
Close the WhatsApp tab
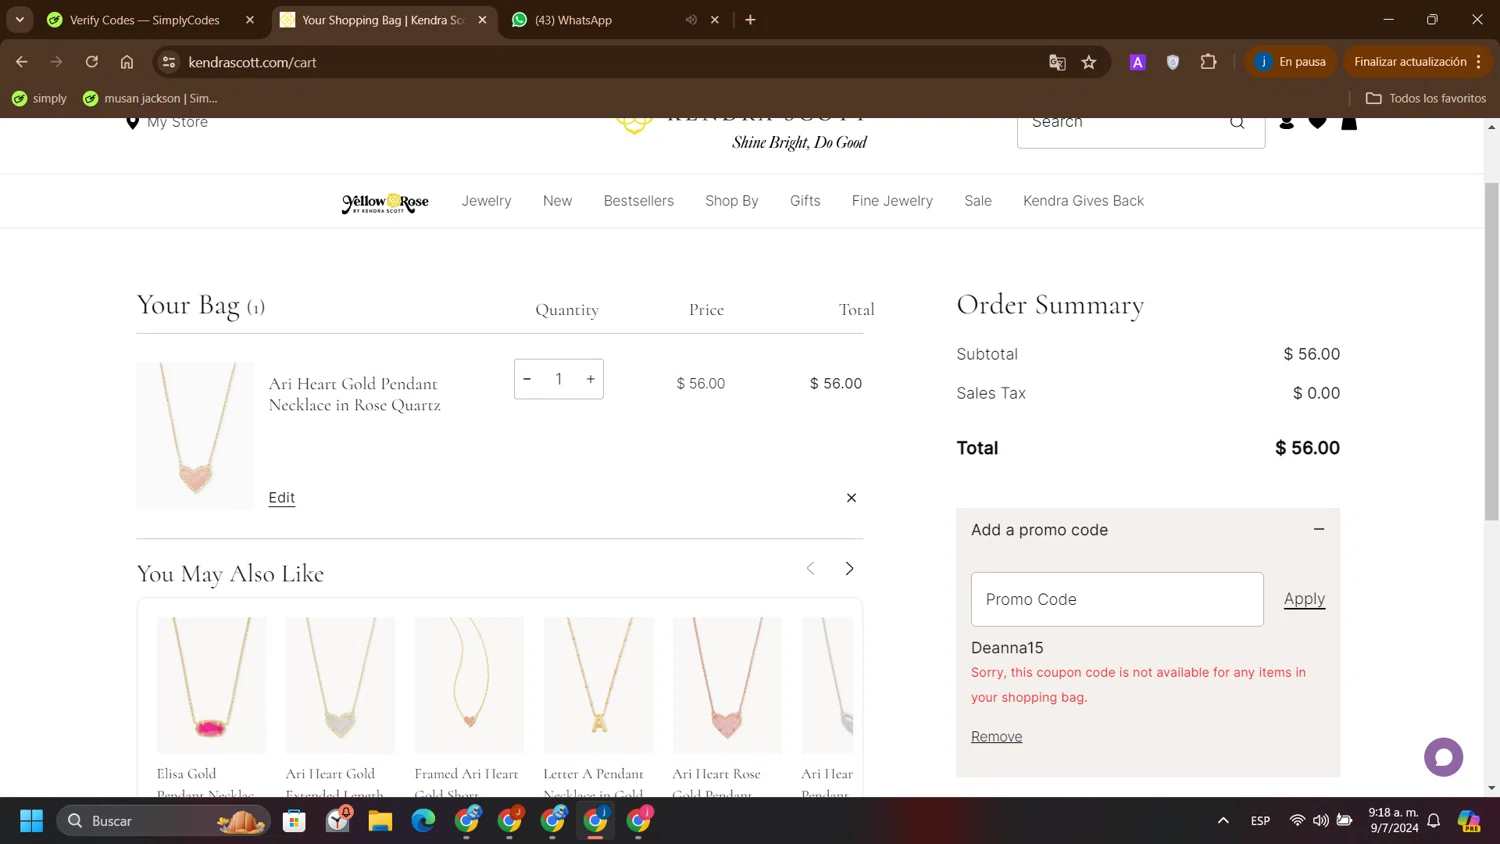click(715, 19)
